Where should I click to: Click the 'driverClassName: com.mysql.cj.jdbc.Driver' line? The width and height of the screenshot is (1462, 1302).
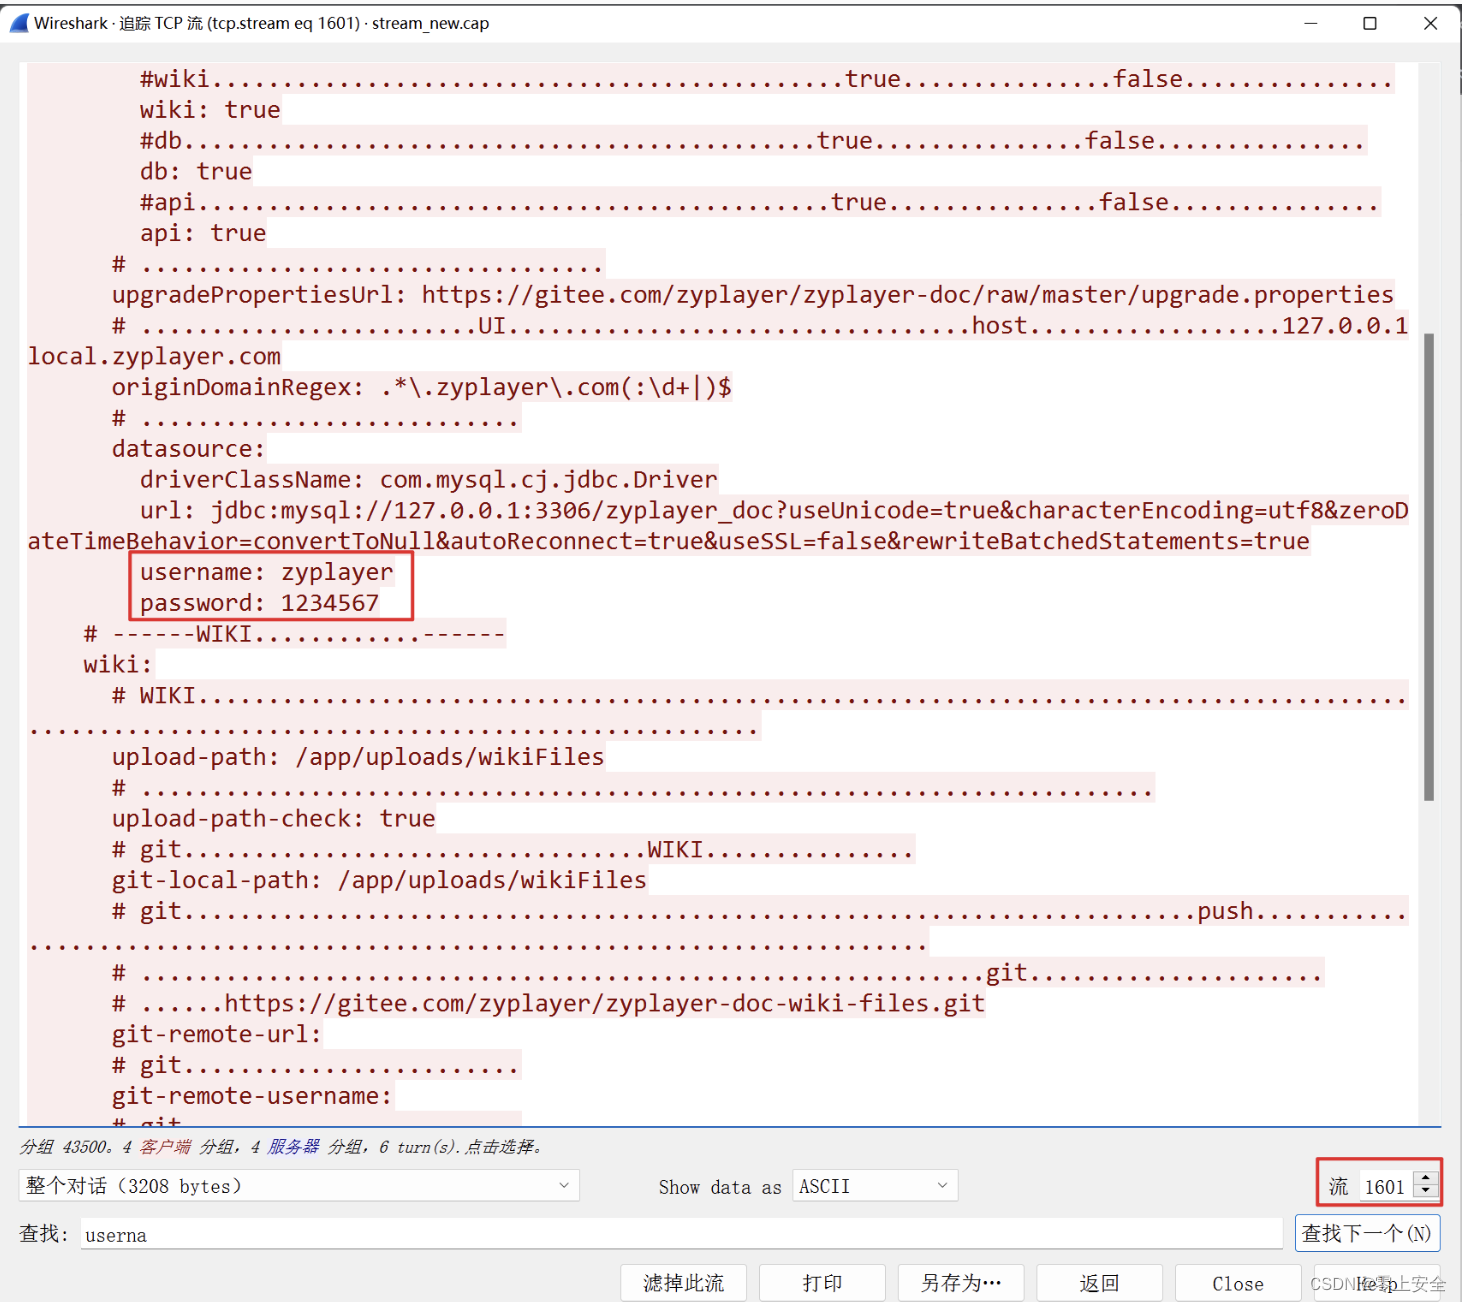point(428,480)
